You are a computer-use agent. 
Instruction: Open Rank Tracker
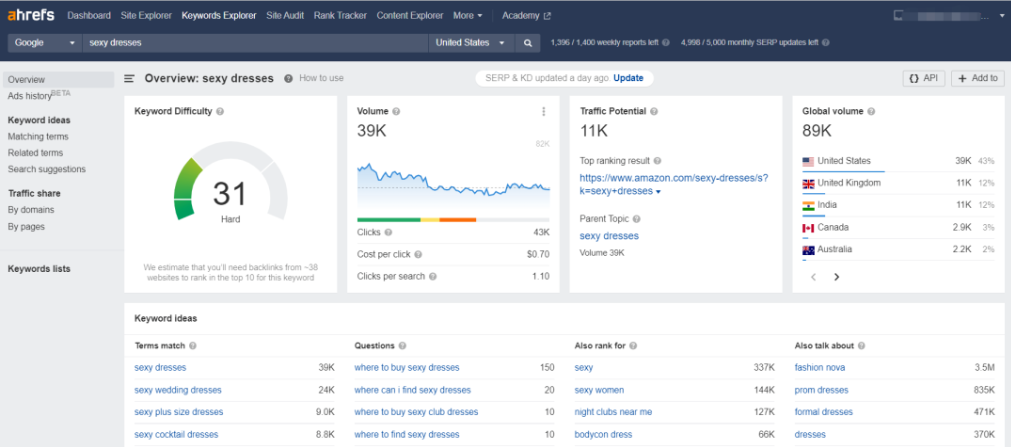coord(340,15)
